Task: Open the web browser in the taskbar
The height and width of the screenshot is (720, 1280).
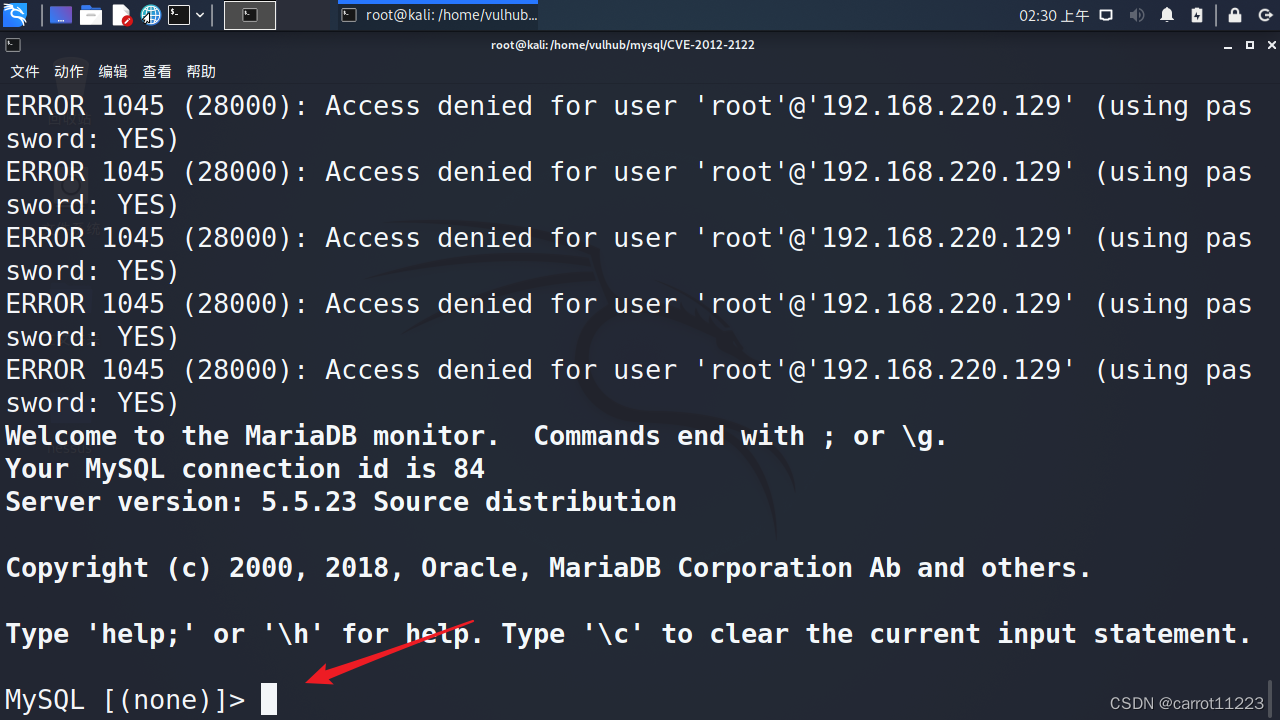Action: pos(150,14)
